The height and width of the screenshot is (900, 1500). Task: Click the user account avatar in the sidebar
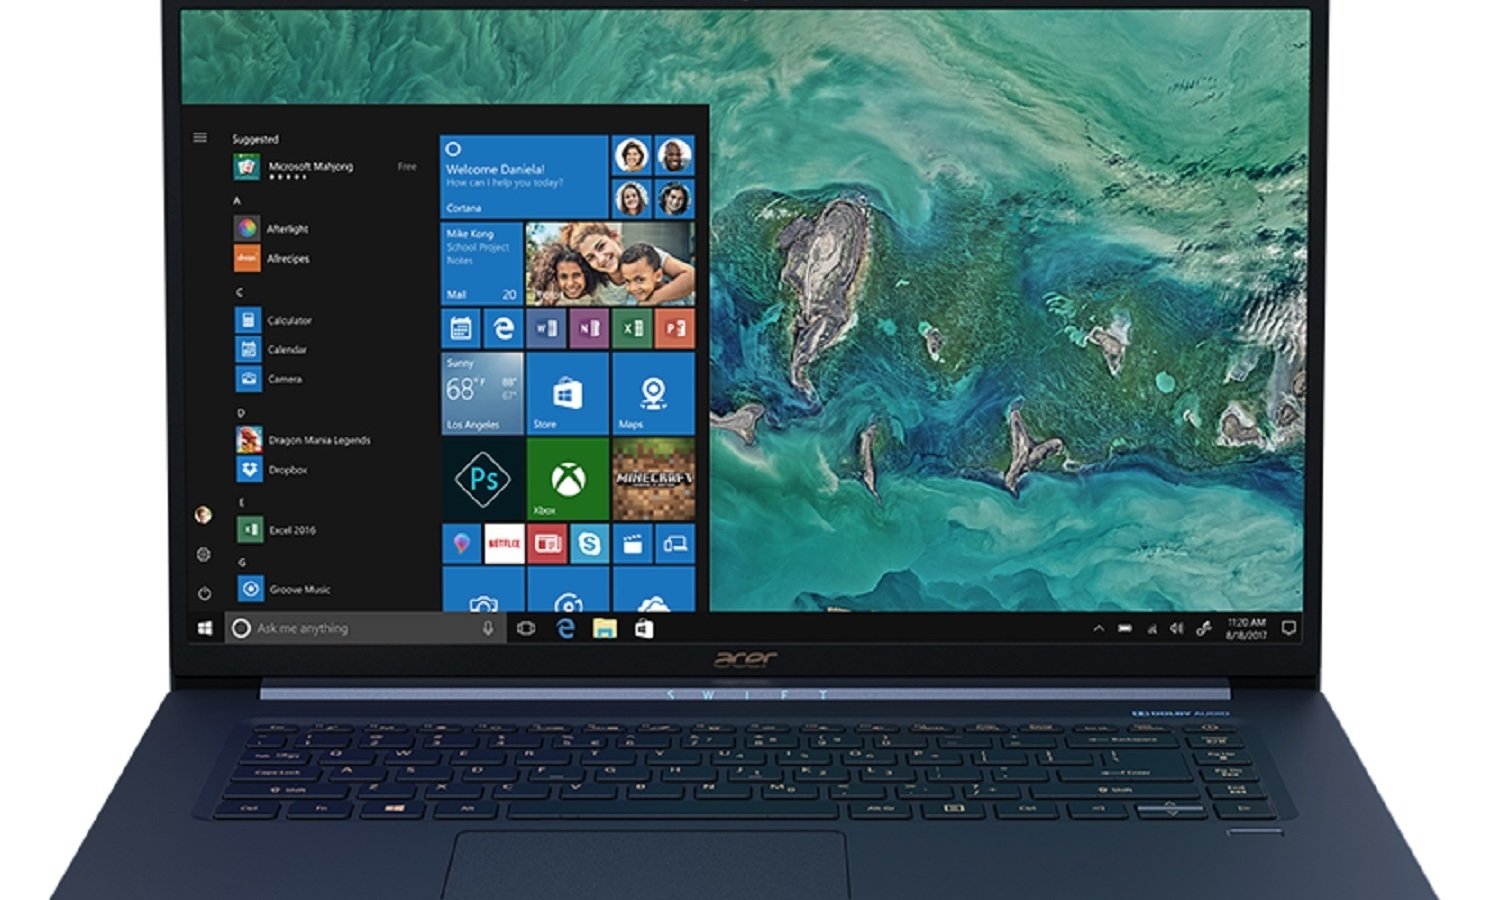click(x=203, y=513)
